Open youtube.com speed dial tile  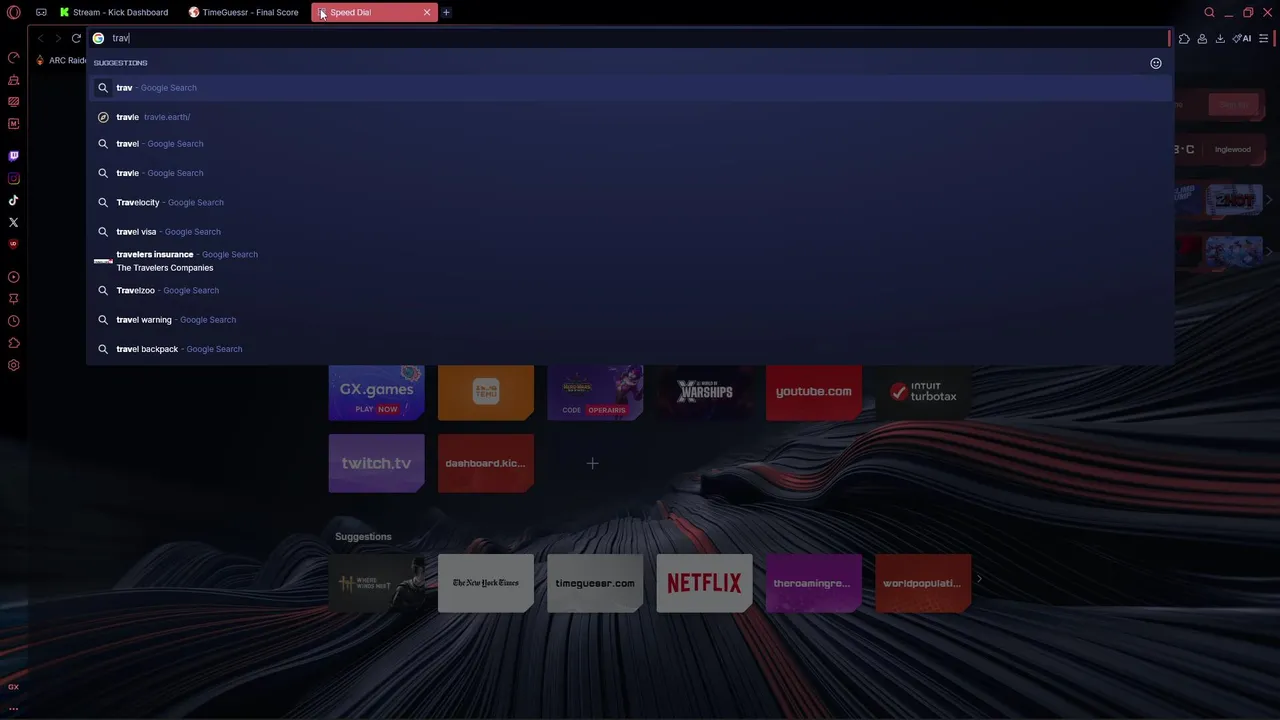pos(814,392)
